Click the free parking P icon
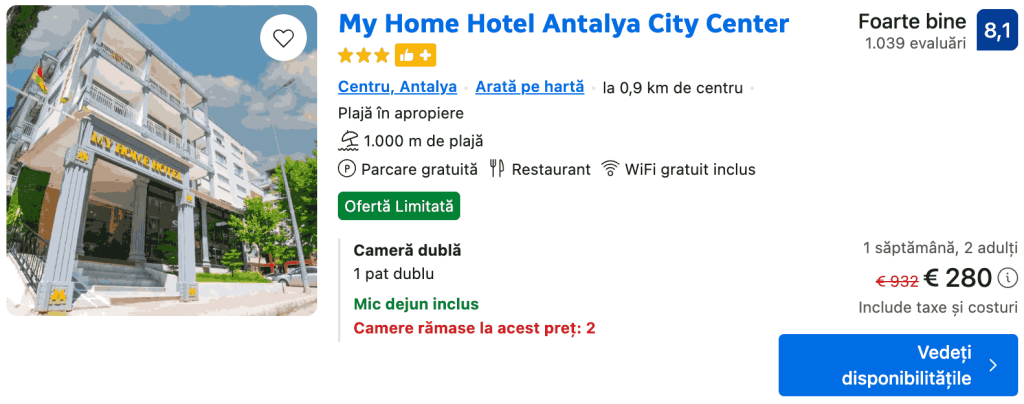 tap(347, 170)
